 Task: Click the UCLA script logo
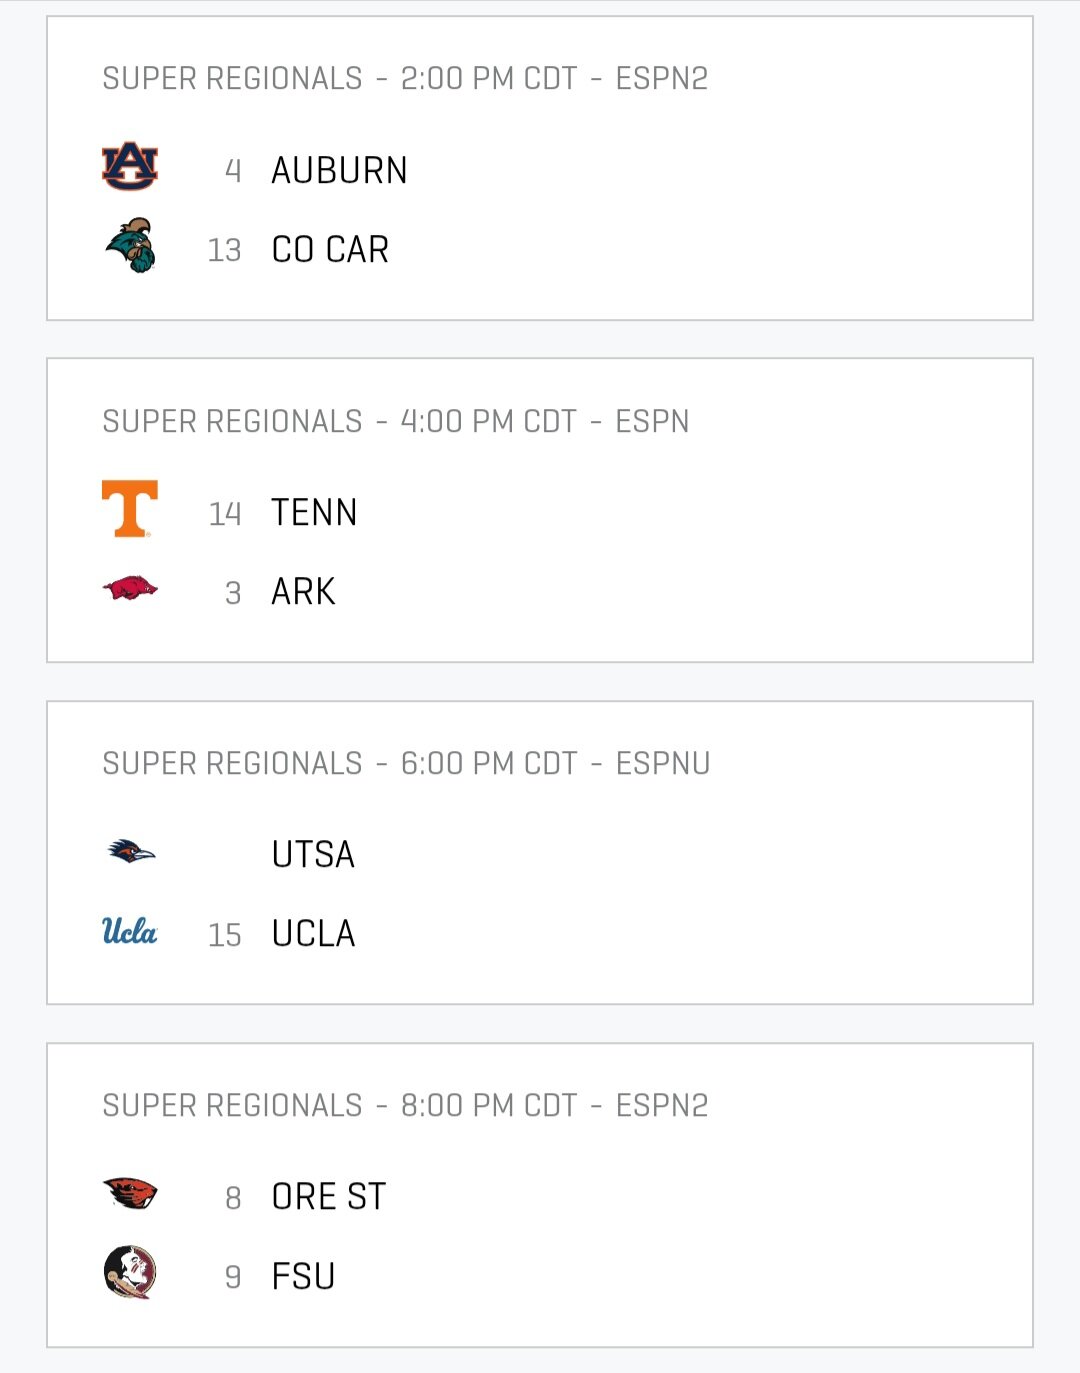tap(130, 931)
